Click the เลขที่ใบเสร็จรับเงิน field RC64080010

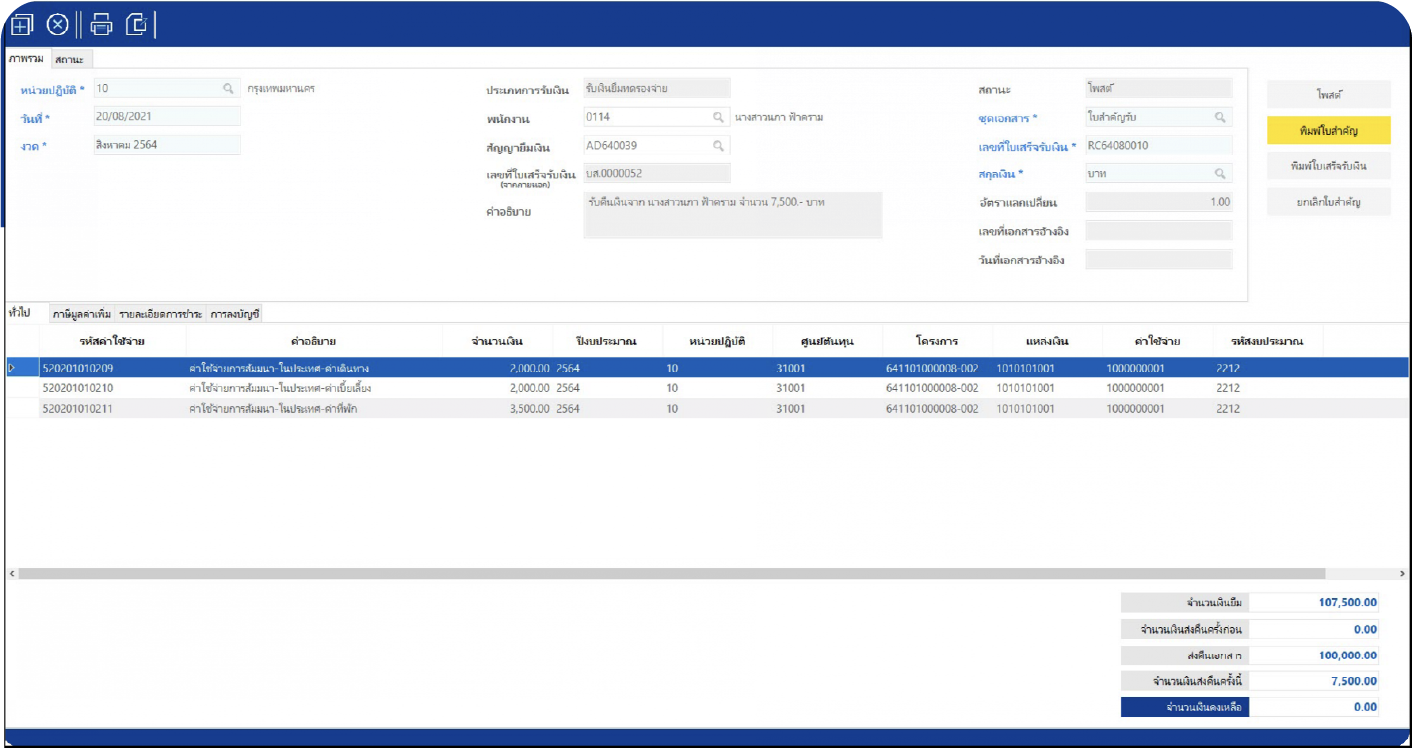(x=1158, y=145)
